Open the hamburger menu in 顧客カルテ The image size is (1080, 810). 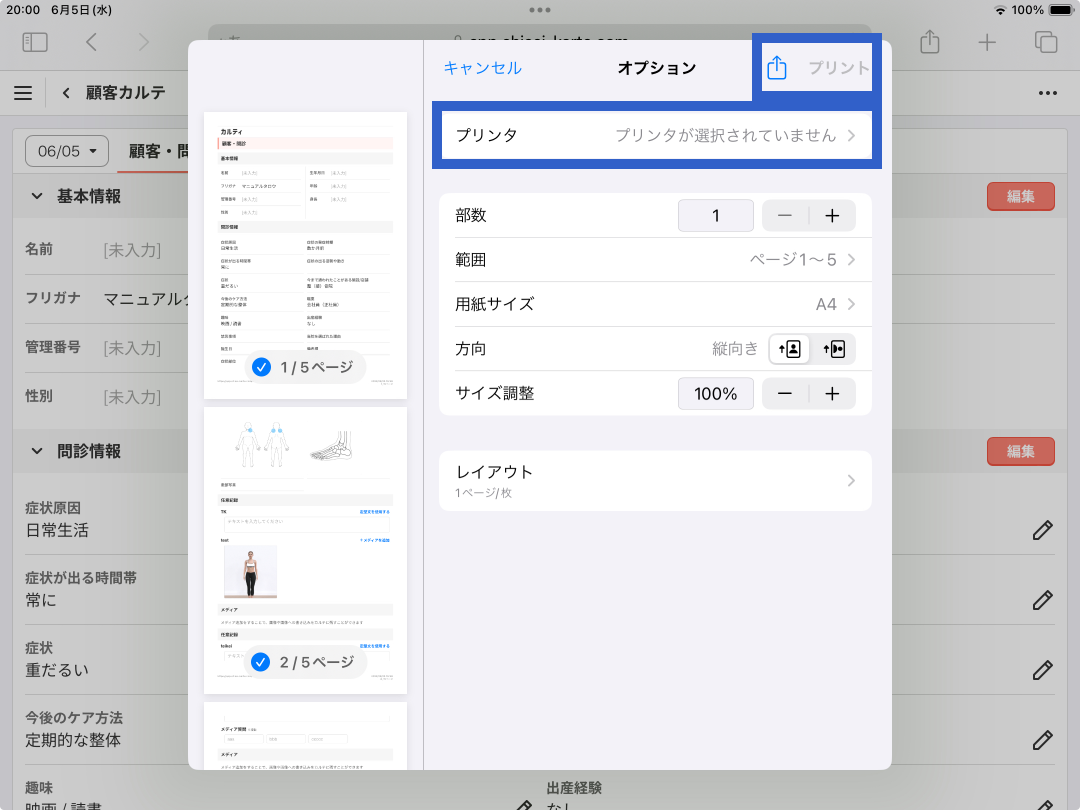[x=23, y=92]
